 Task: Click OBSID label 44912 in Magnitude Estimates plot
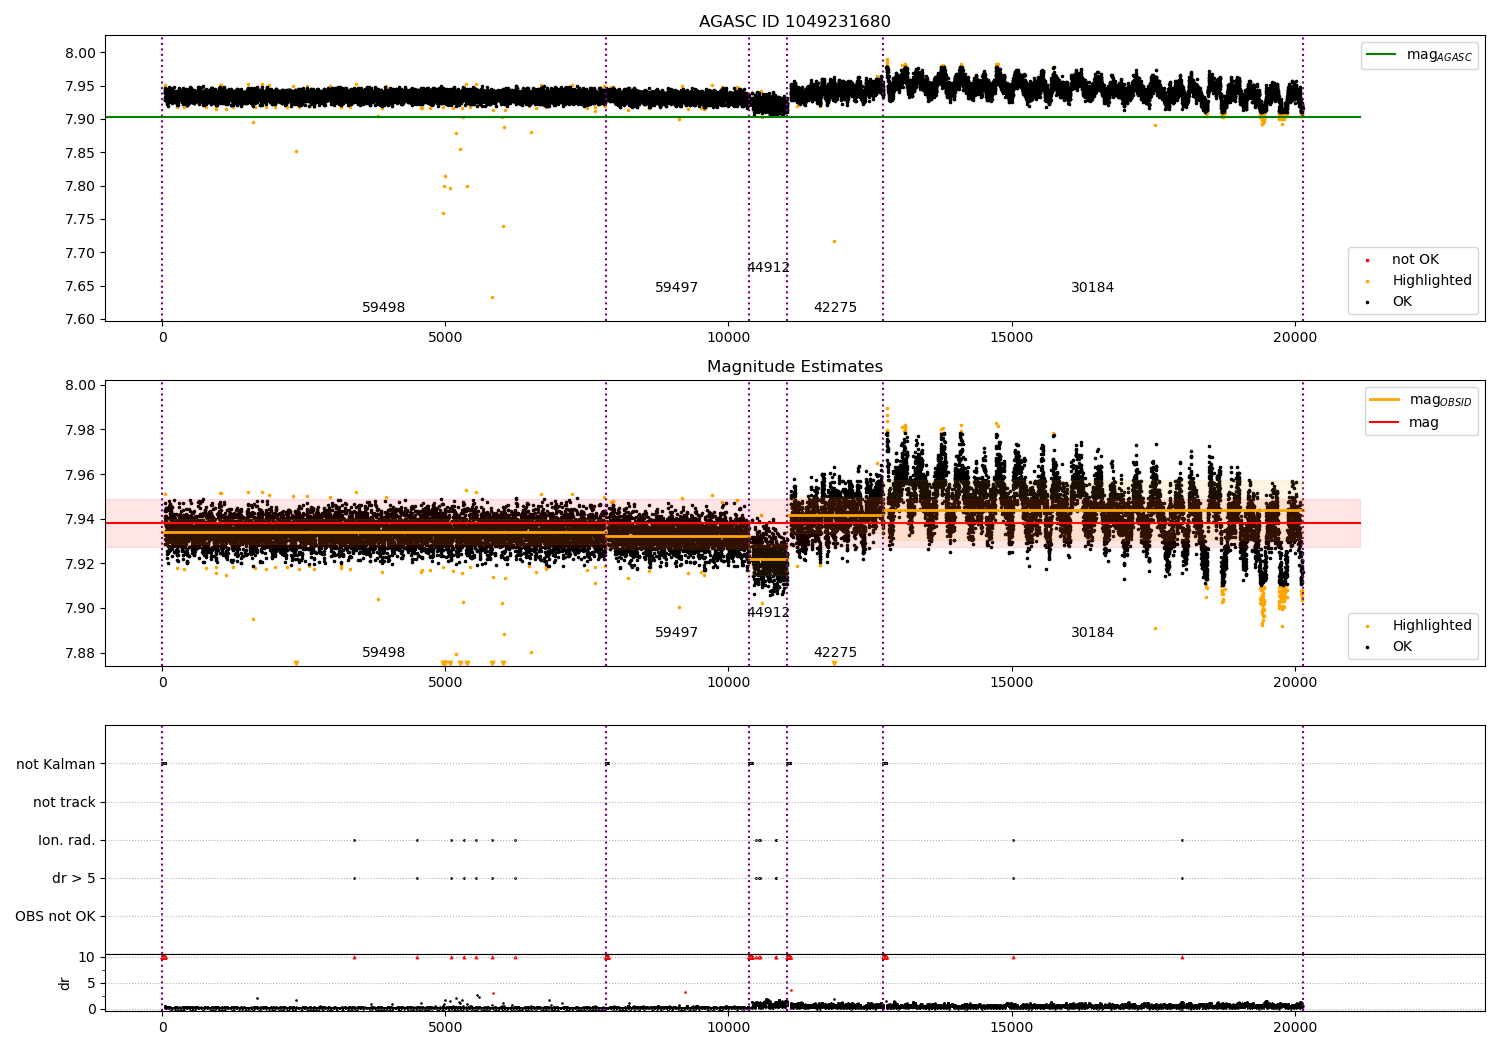[768, 613]
